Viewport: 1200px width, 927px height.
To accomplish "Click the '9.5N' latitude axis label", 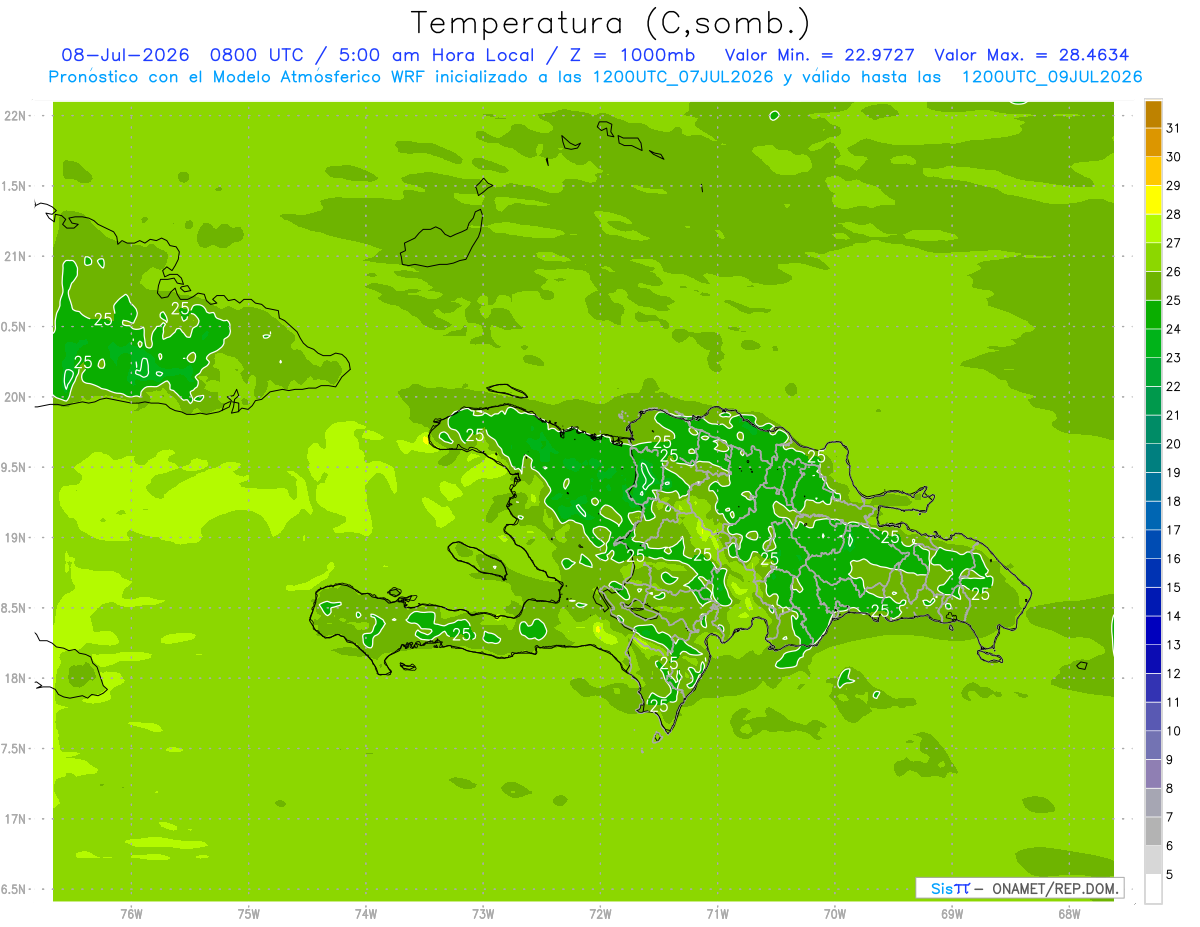I will click(x=15, y=467).
